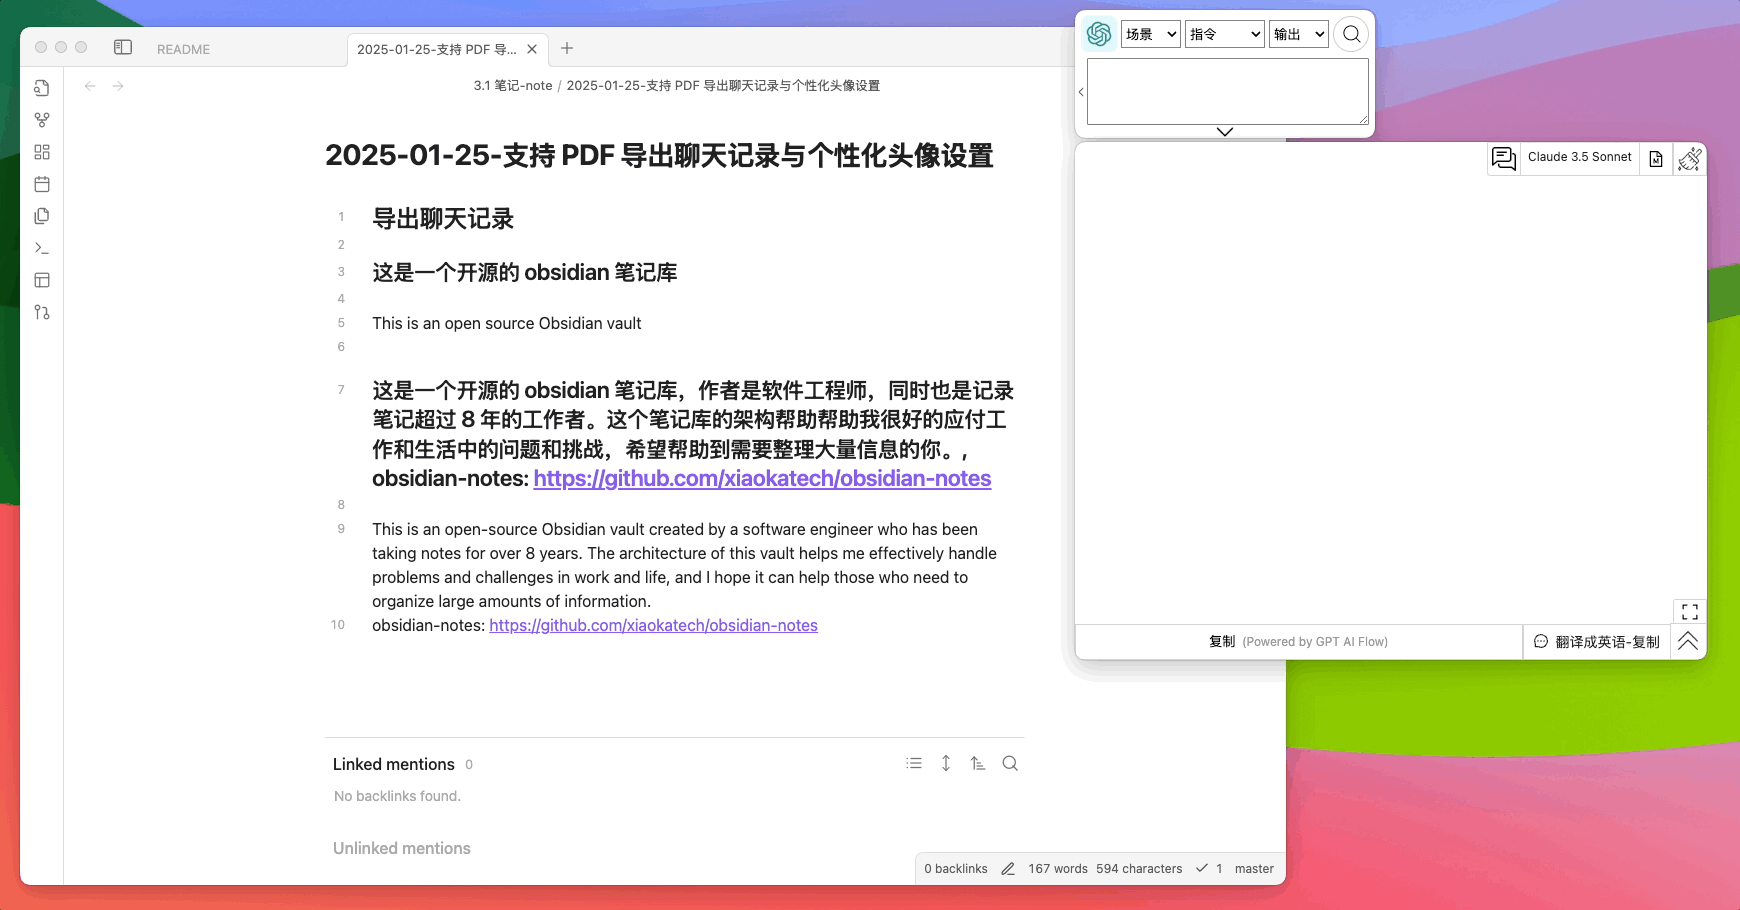Expand the Unlinked mentions section
1740x910 pixels.
(x=402, y=848)
